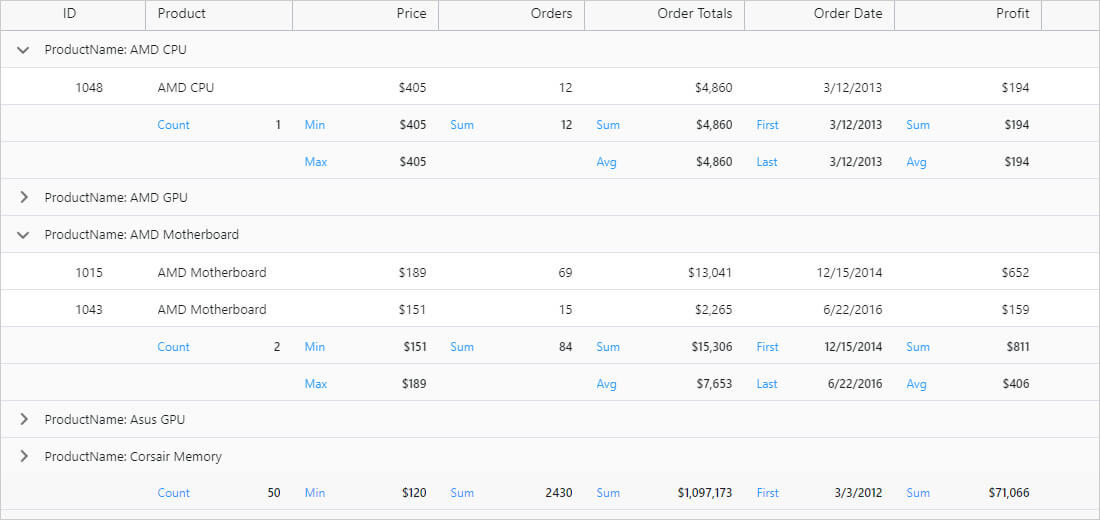This screenshot has width=1100, height=520.
Task: Click the $1,097,173 grand total sum
Action: coord(704,493)
